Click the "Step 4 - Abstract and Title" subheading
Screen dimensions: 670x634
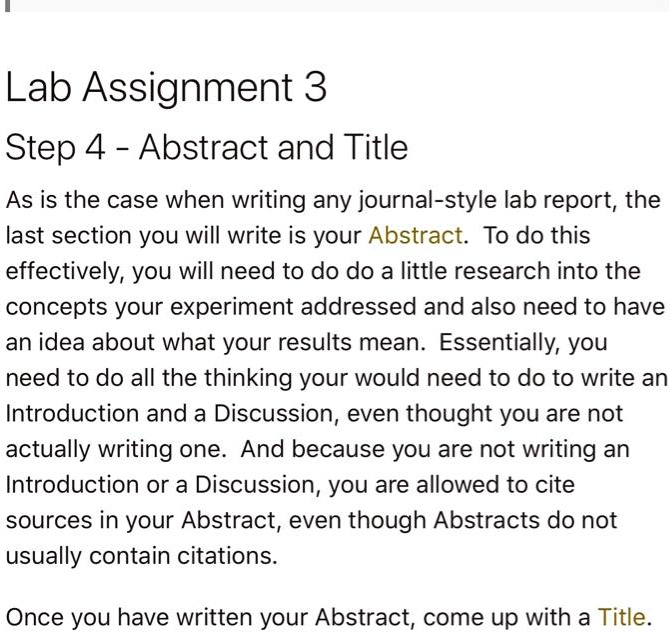207,148
